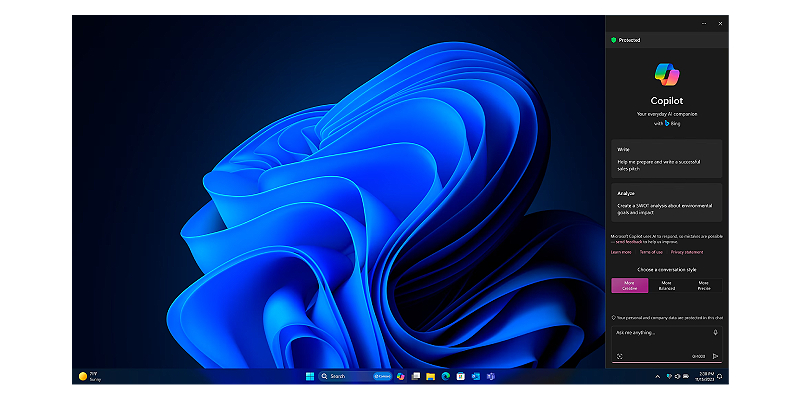800x400 pixels.
Task: Open the Copilot panel more options menu
Action: click(x=704, y=23)
